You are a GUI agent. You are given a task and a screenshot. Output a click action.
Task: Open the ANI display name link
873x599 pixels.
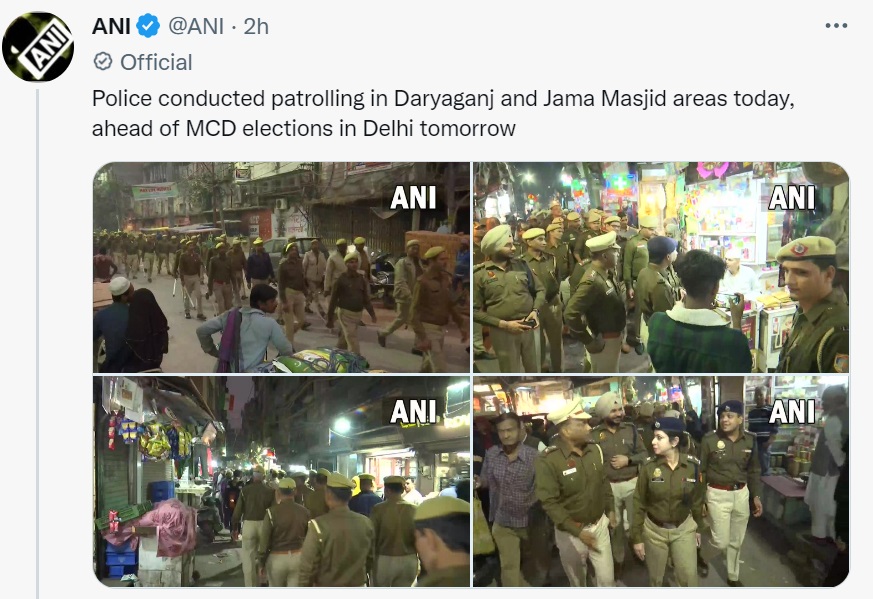[x=111, y=26]
